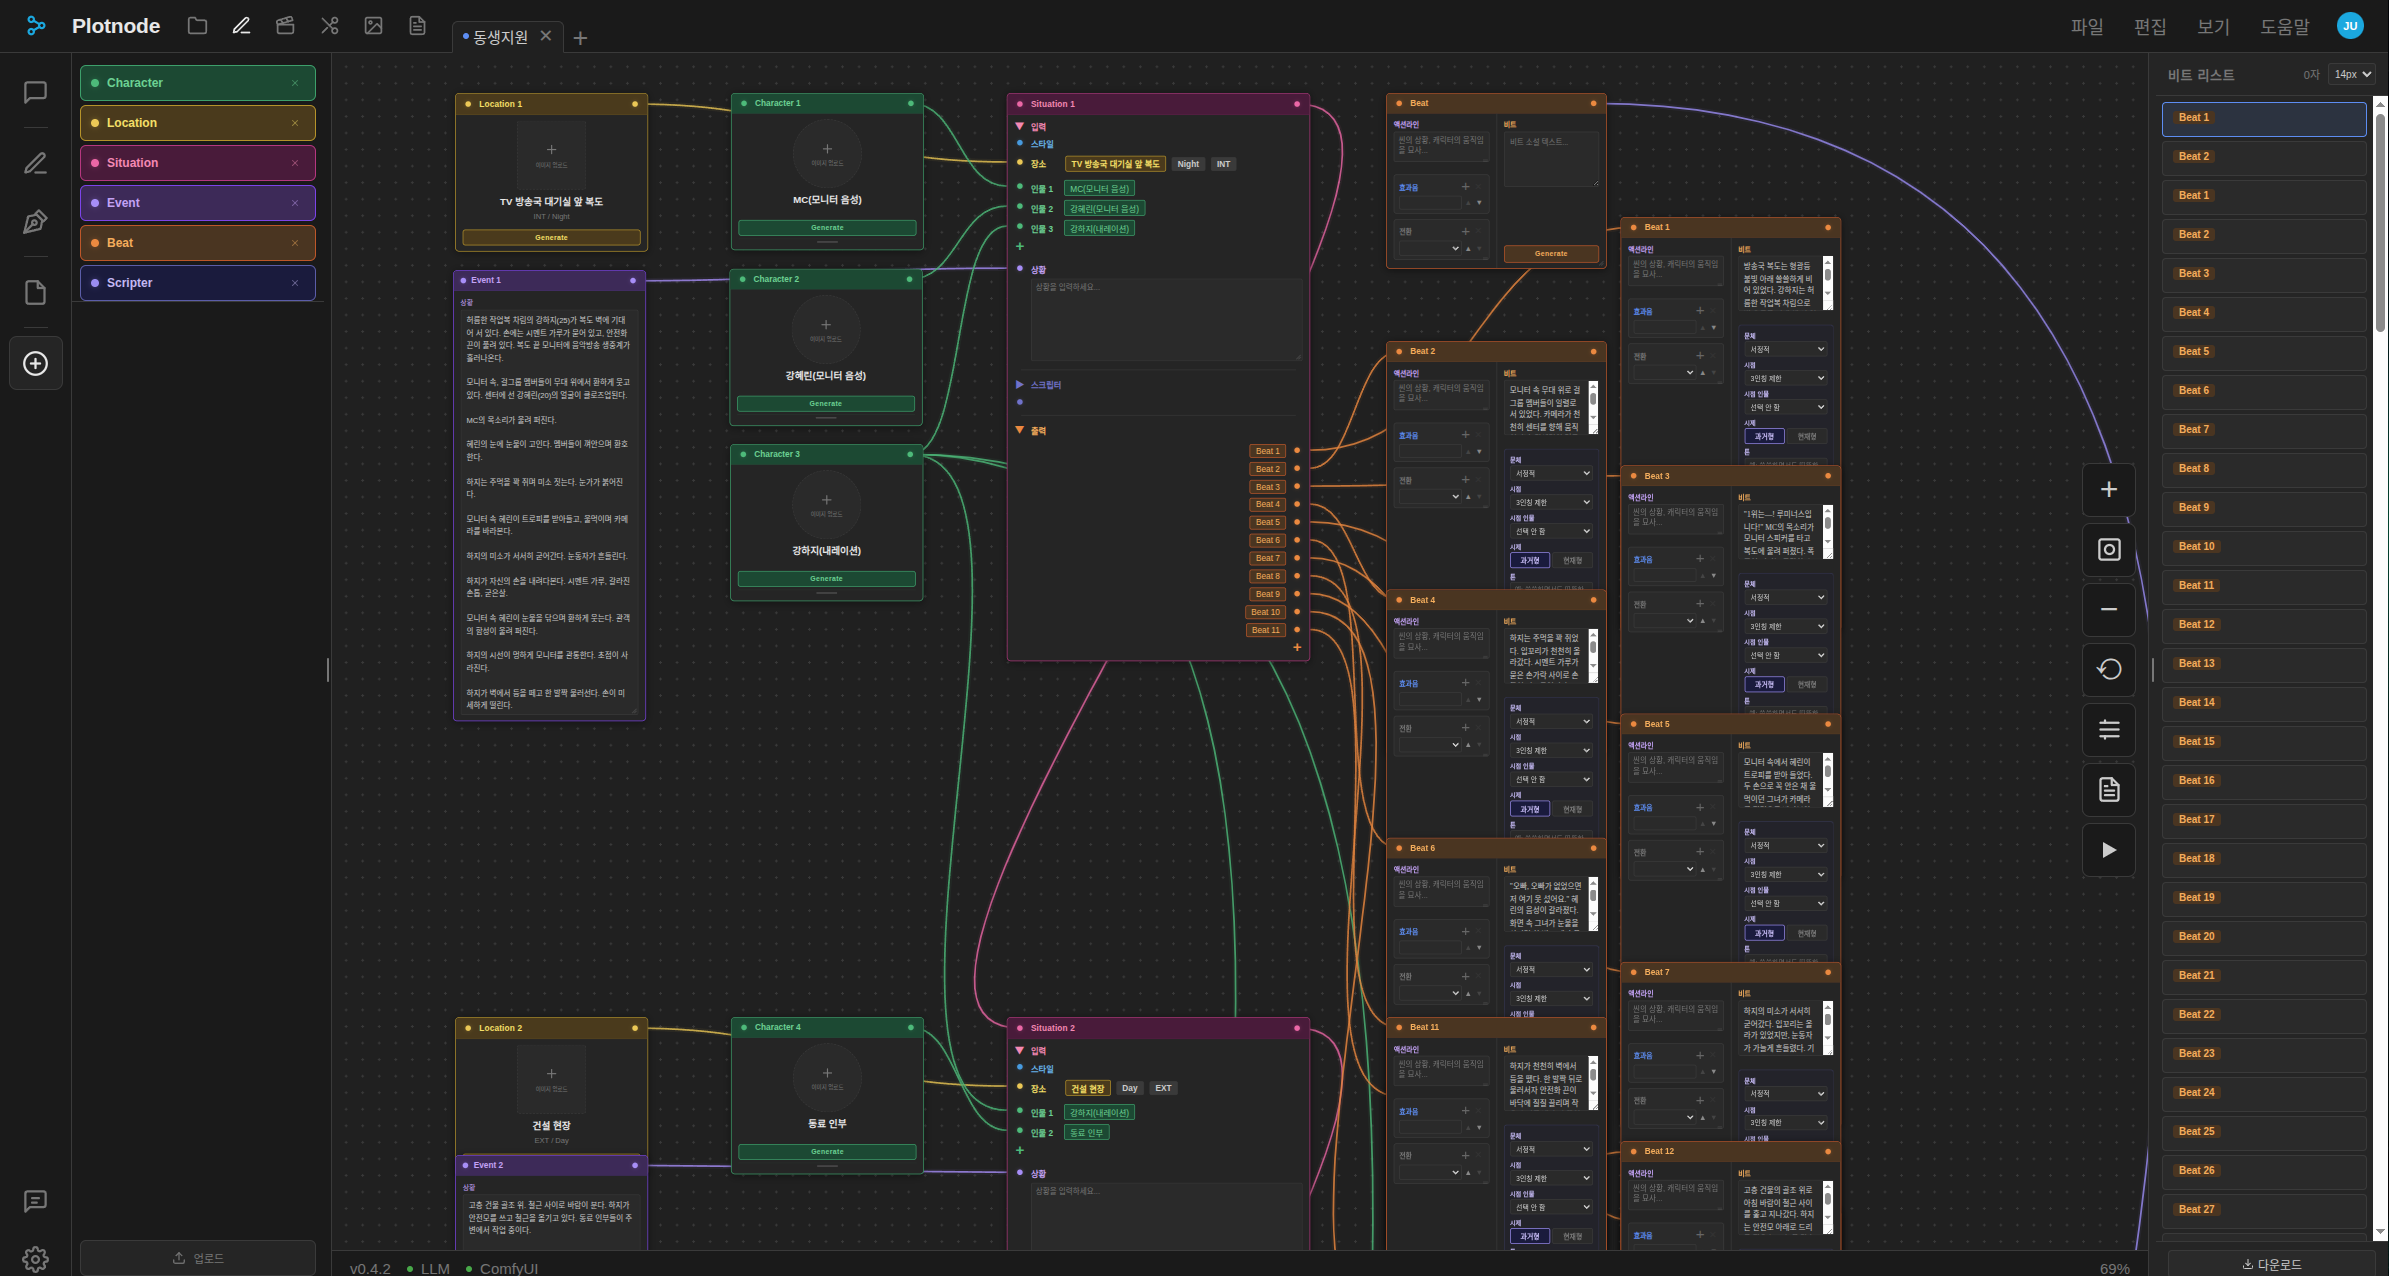Open the image icon in top toolbar

373,26
